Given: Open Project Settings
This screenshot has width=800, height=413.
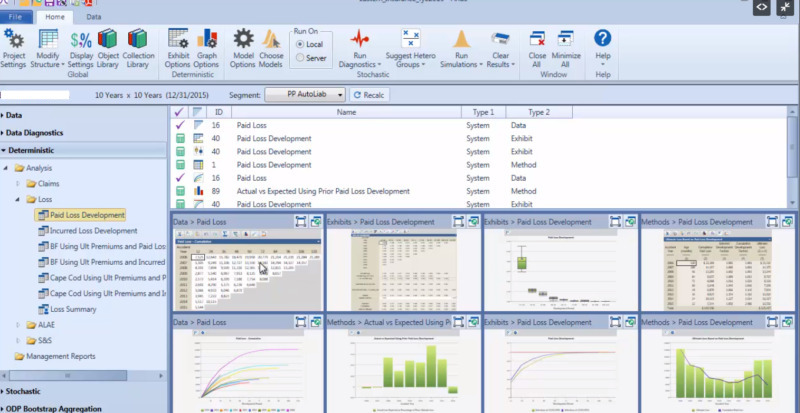Looking at the screenshot, I should click(x=13, y=48).
